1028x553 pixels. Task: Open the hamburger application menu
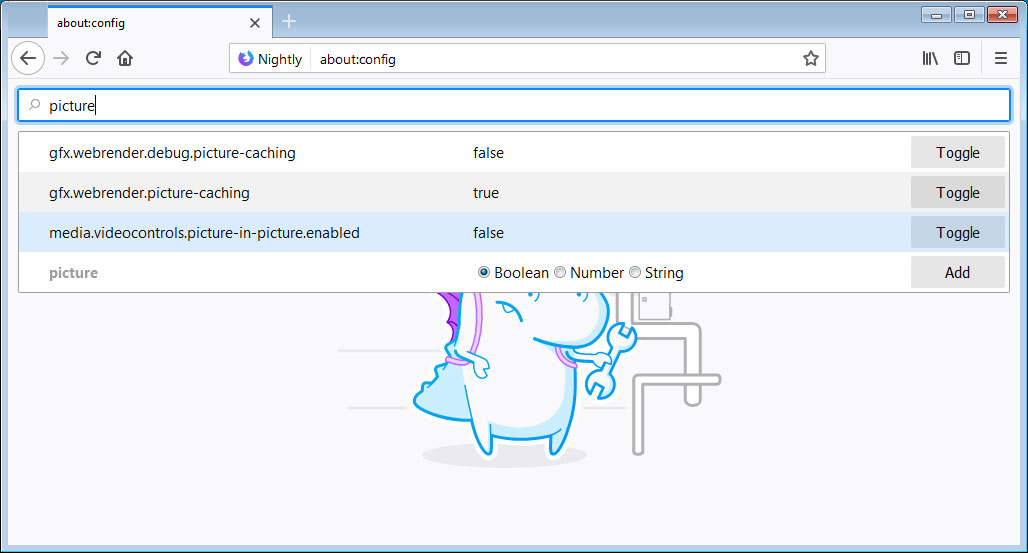(x=1000, y=58)
